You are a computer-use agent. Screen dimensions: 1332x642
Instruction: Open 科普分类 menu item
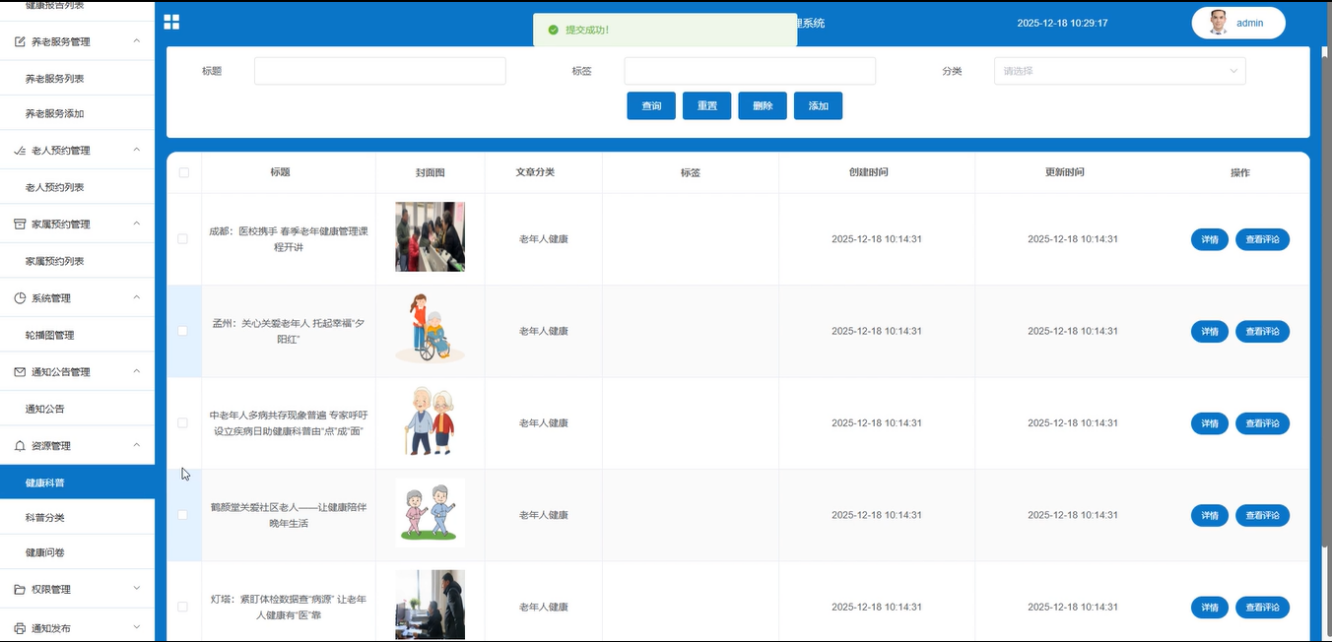pyautogui.click(x=77, y=518)
